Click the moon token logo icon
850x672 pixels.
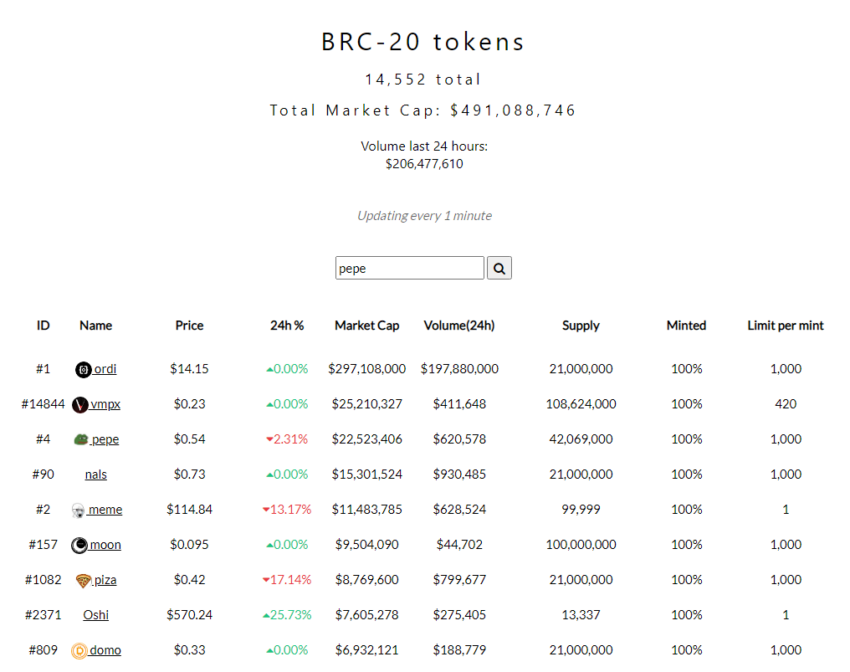point(79,545)
